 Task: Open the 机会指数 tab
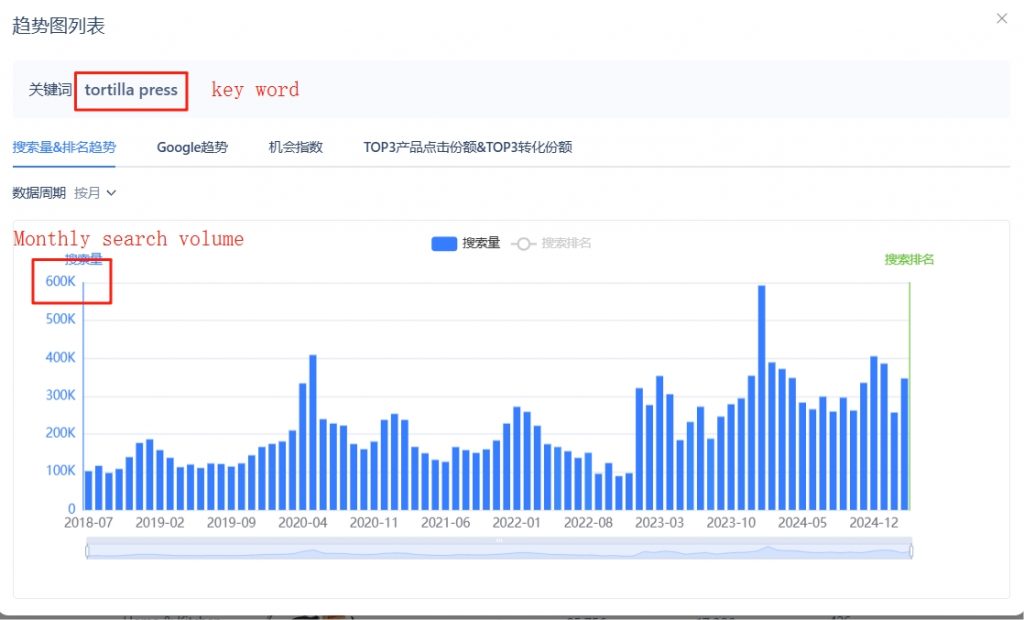click(296, 147)
